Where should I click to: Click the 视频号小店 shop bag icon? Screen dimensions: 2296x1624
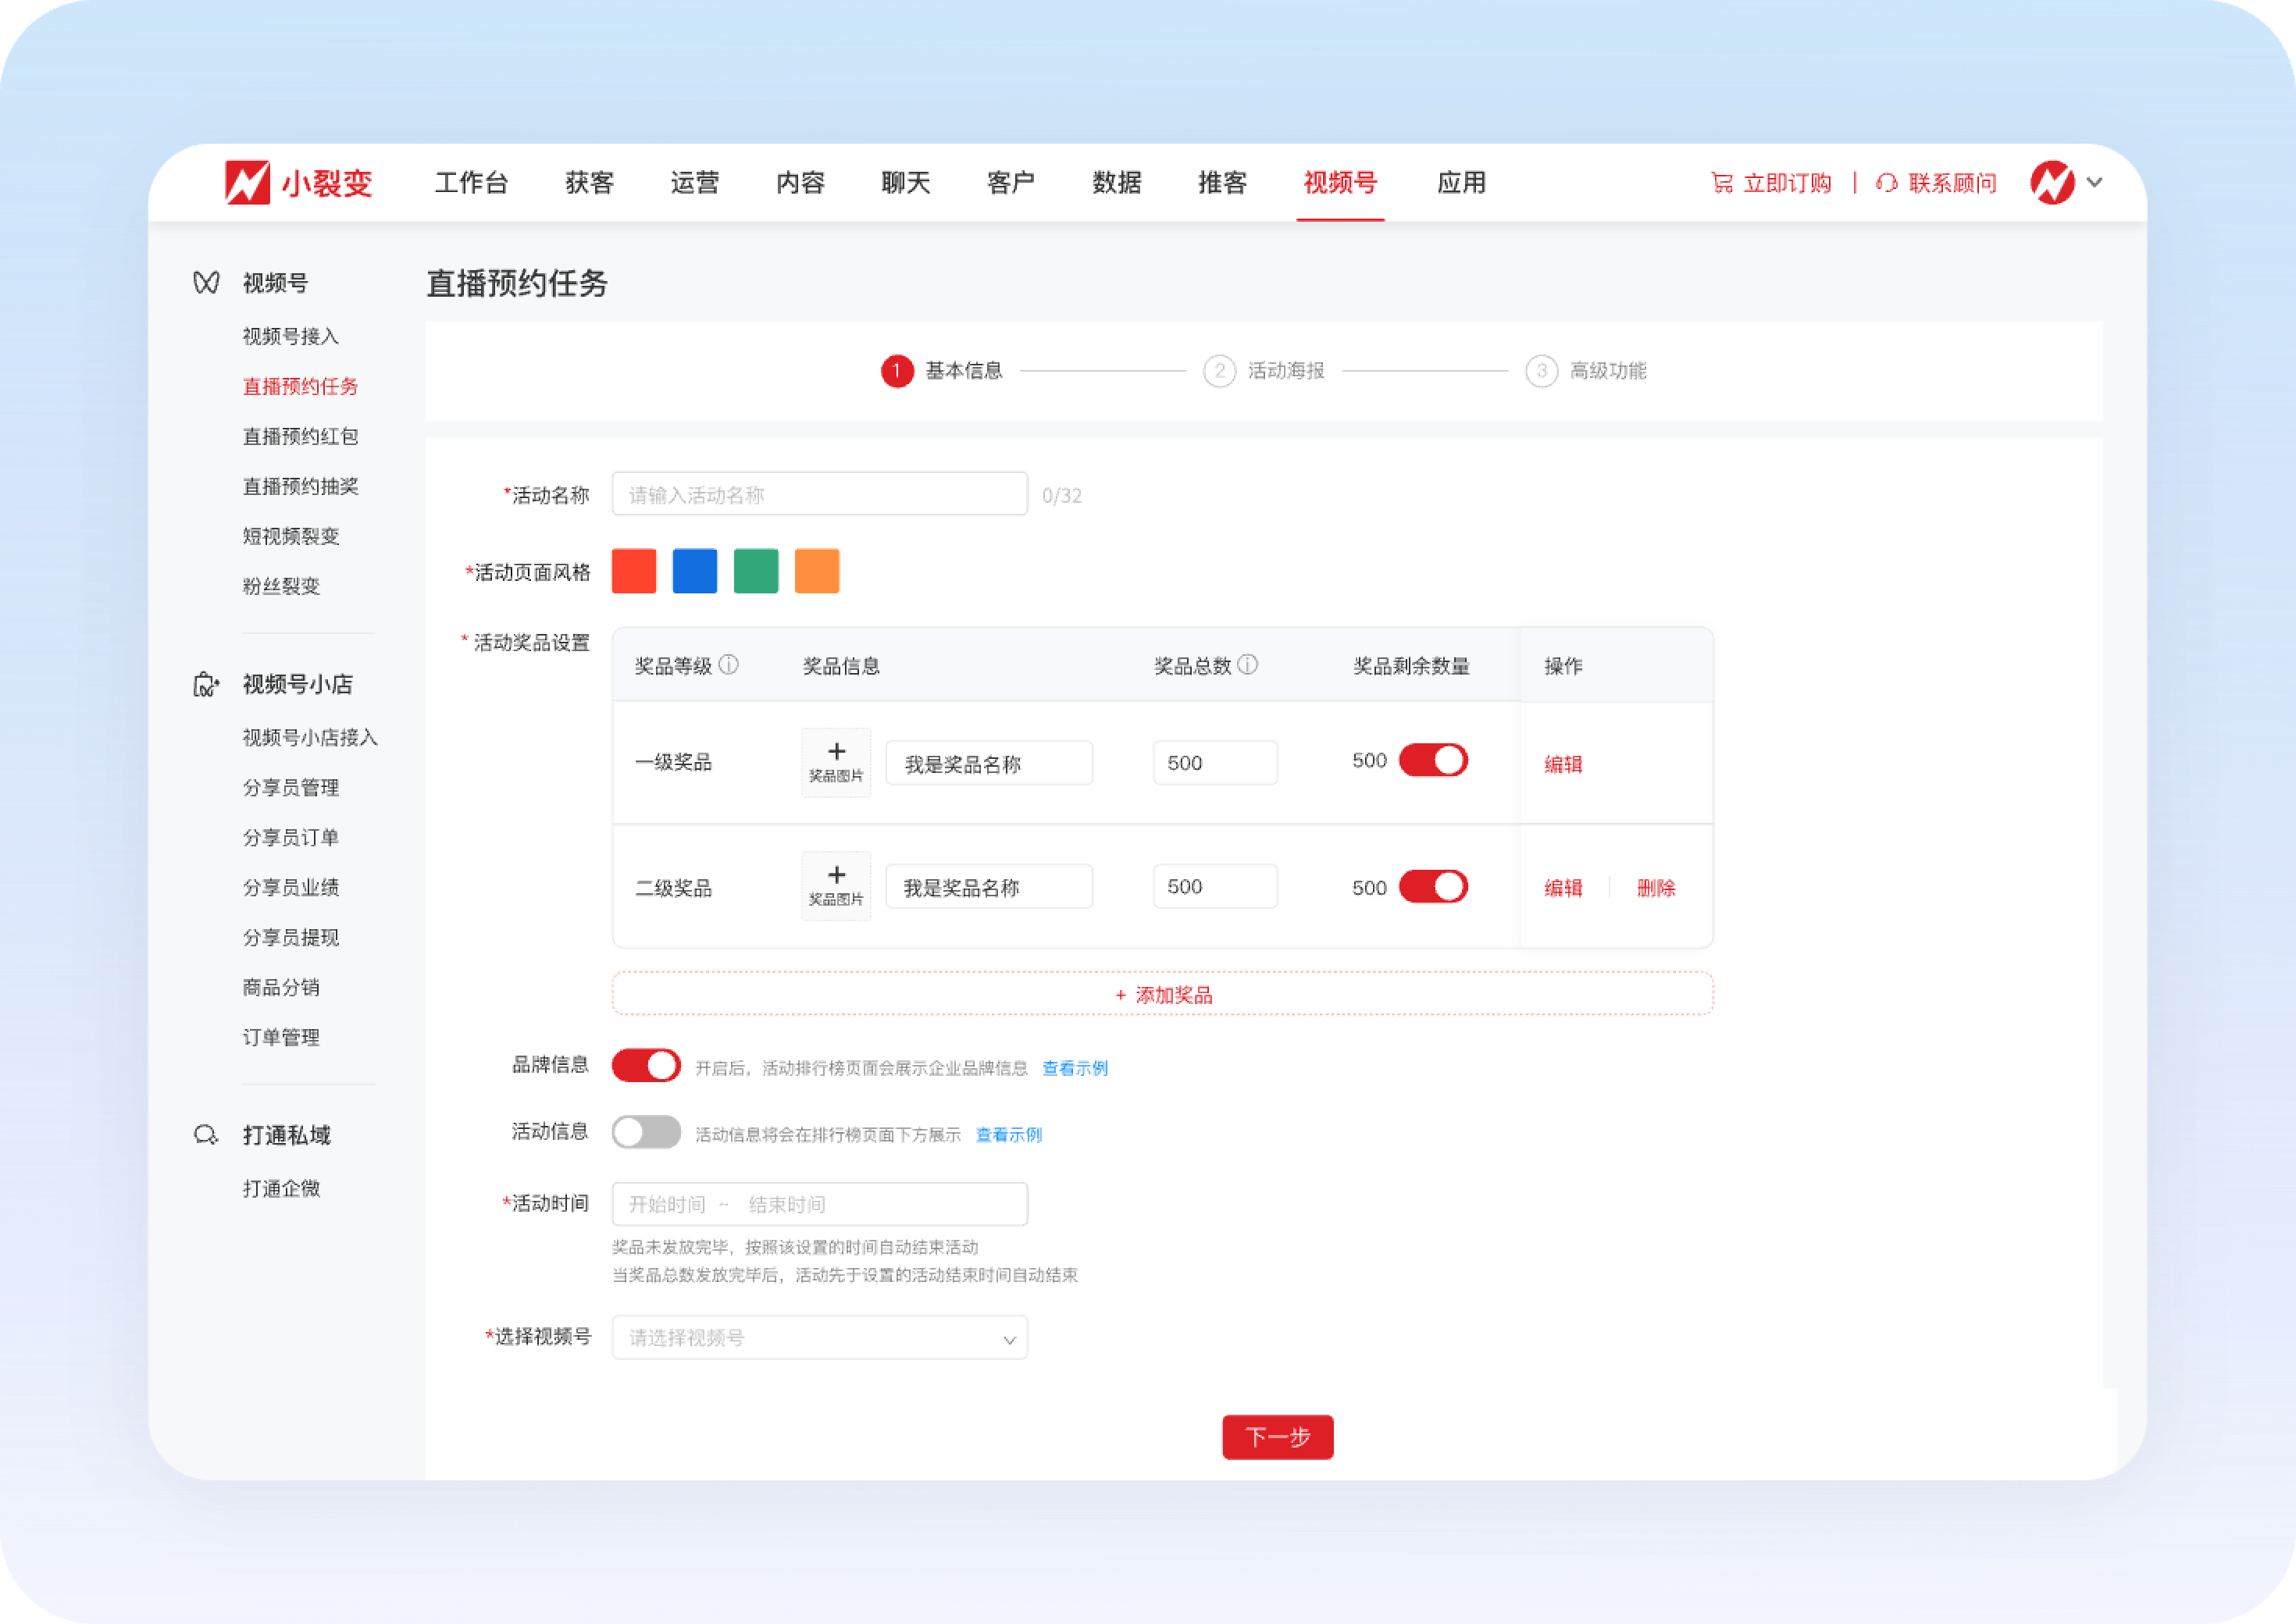click(205, 685)
